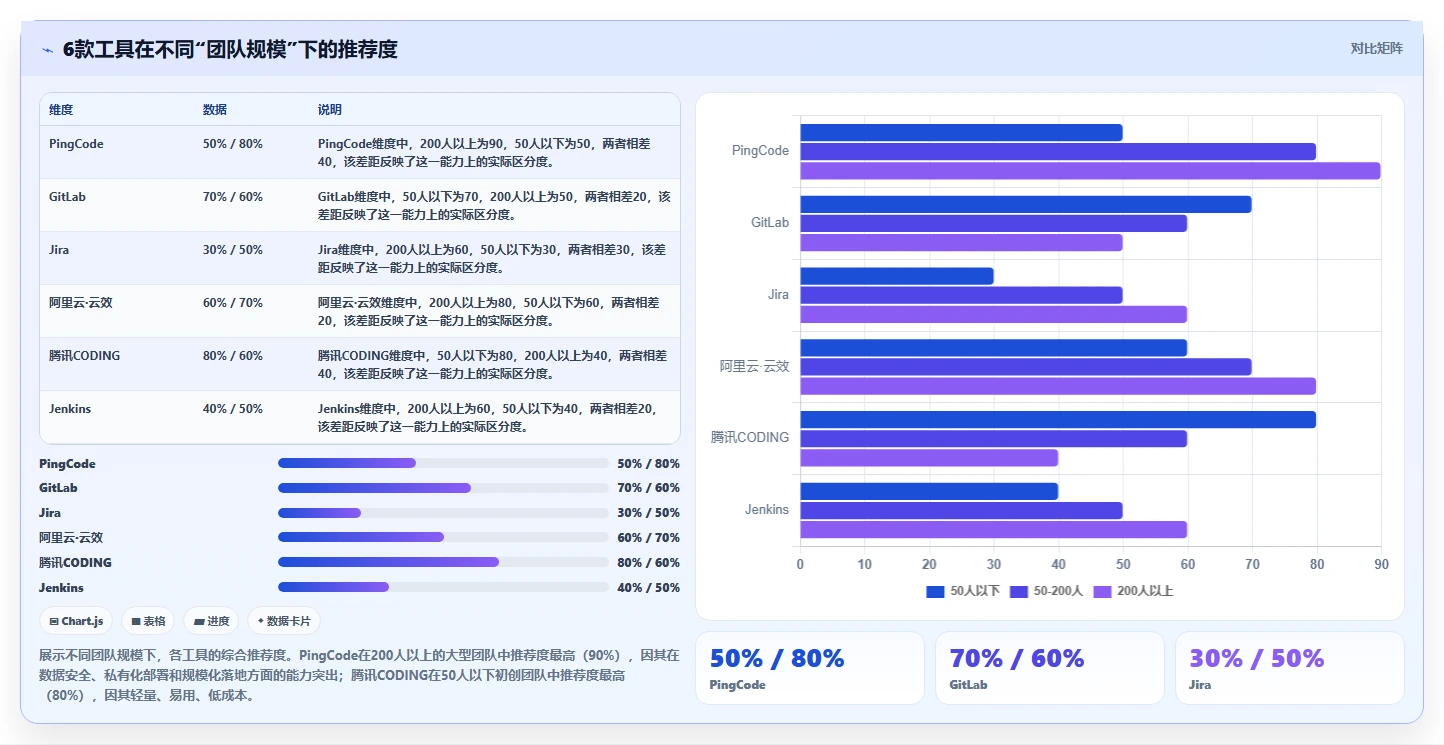Click the description starting 'Jenkins维度中'
Viewport: 1444px width, 745px height.
[x=488, y=418]
